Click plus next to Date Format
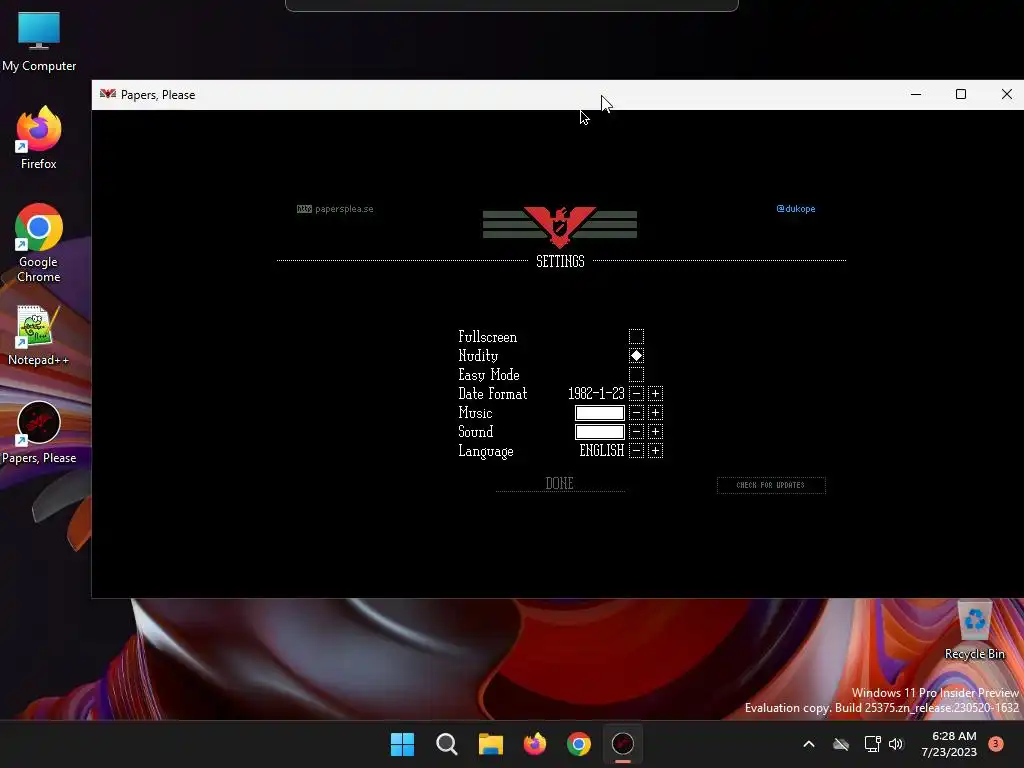 coord(656,394)
